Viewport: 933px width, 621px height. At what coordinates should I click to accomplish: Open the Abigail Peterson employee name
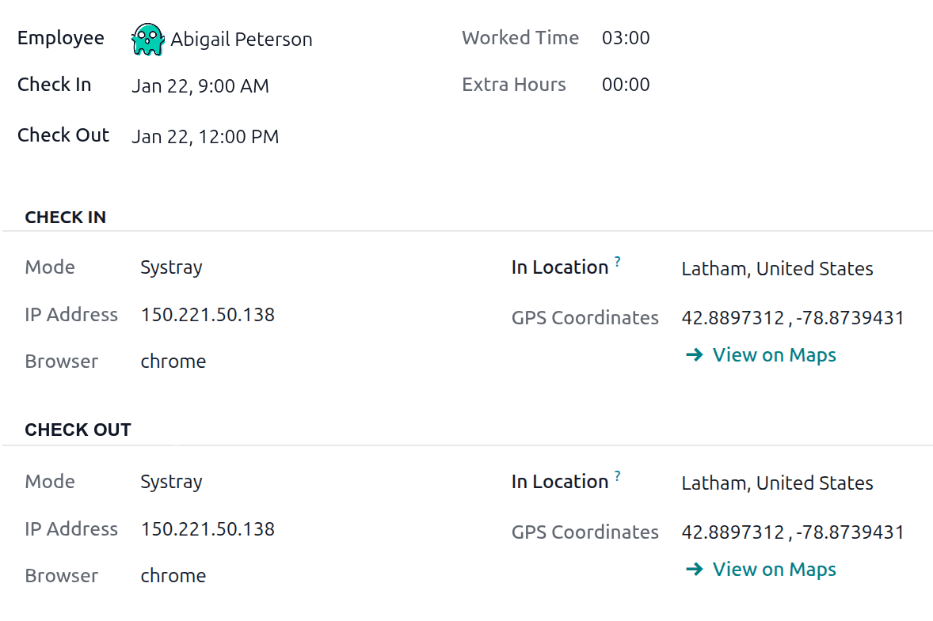241,40
